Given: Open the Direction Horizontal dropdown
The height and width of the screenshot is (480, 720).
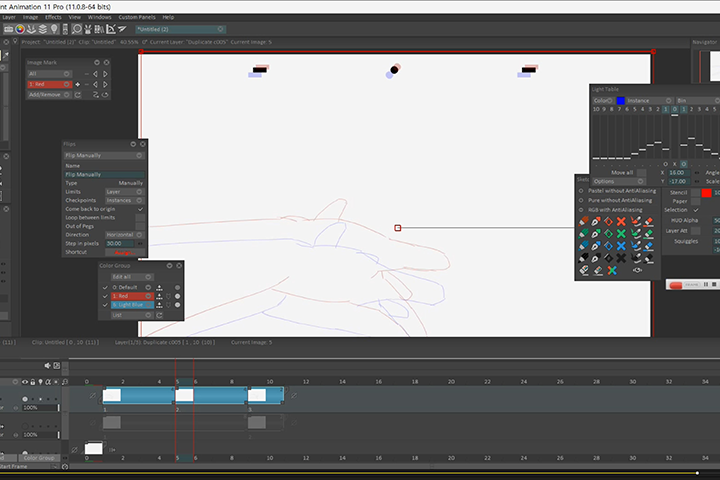Looking at the screenshot, I should (x=124, y=235).
